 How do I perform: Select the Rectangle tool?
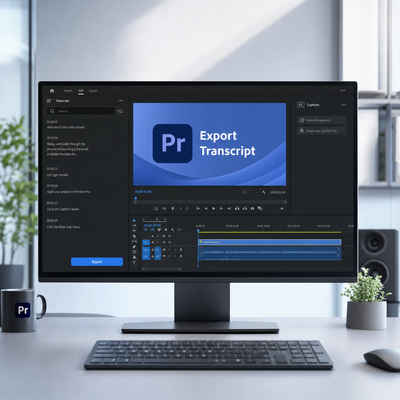134,252
